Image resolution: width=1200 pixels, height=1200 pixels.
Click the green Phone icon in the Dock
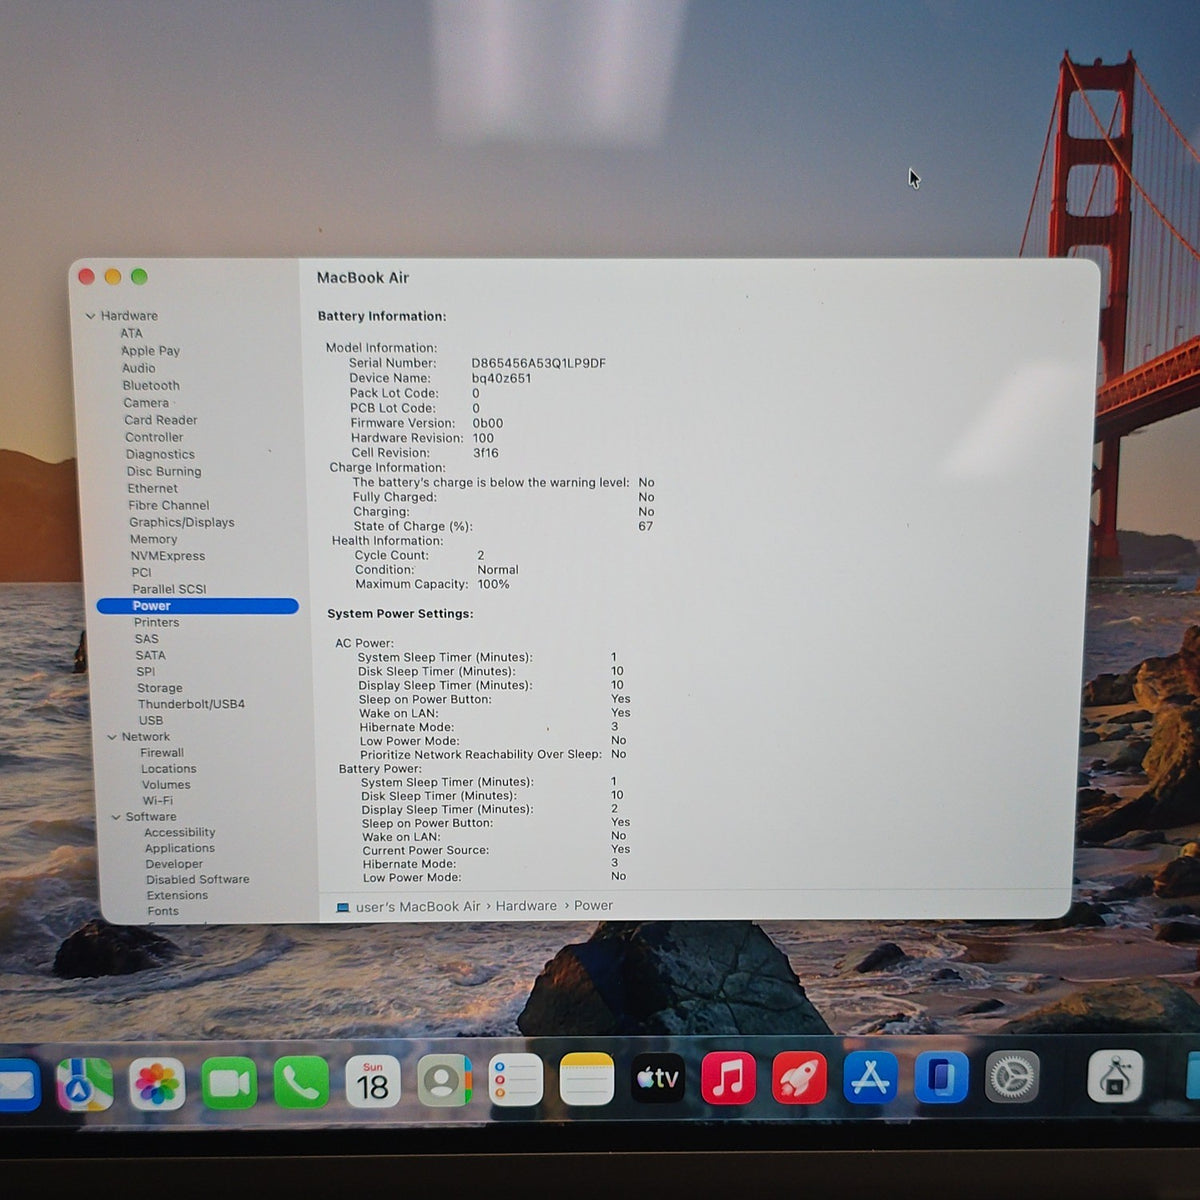point(301,1082)
